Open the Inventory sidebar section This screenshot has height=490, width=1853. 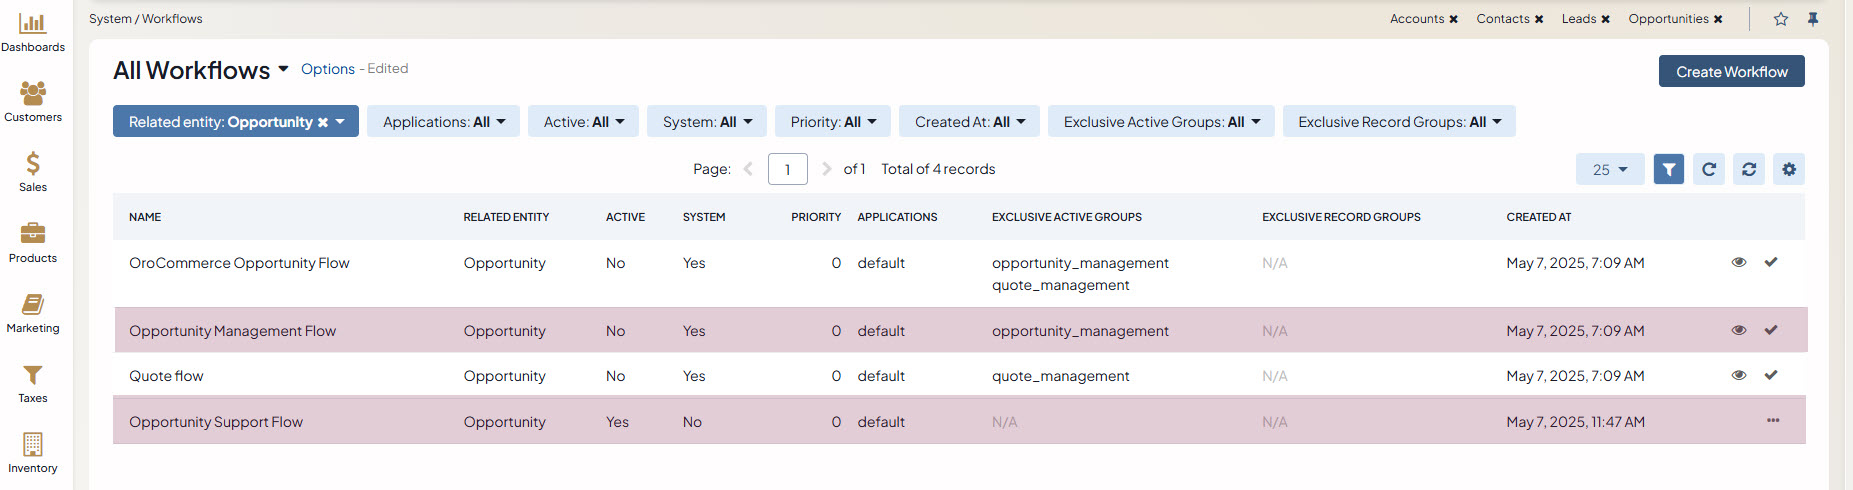coord(33,453)
